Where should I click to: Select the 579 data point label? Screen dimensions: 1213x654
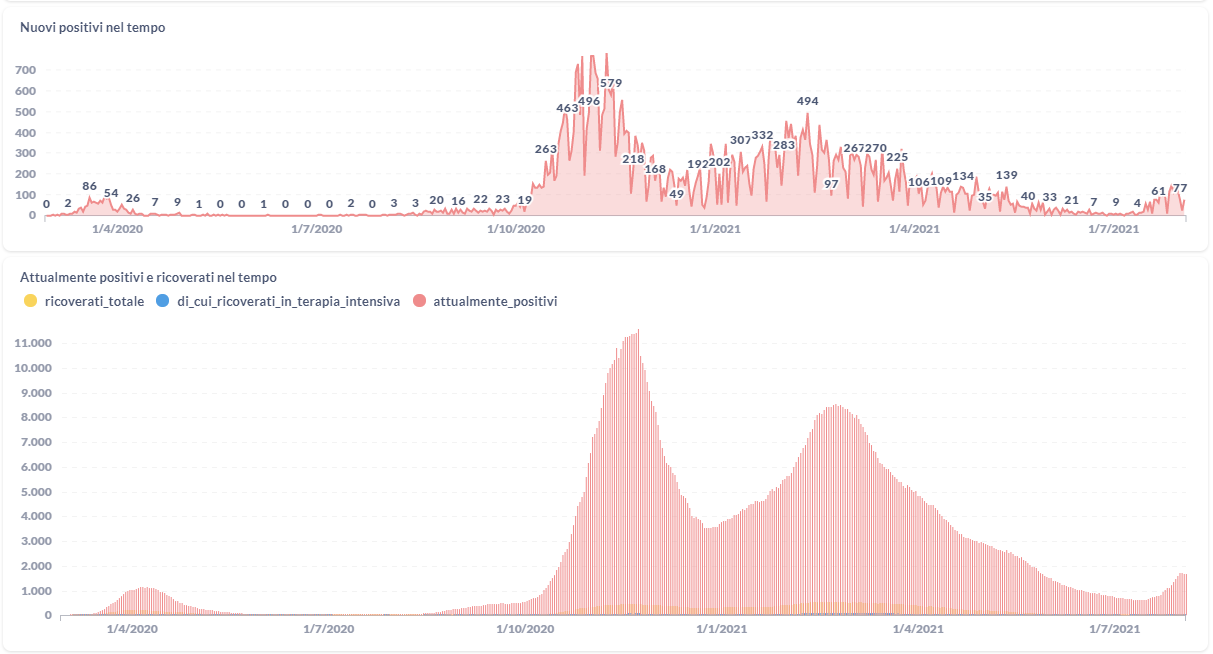611,83
